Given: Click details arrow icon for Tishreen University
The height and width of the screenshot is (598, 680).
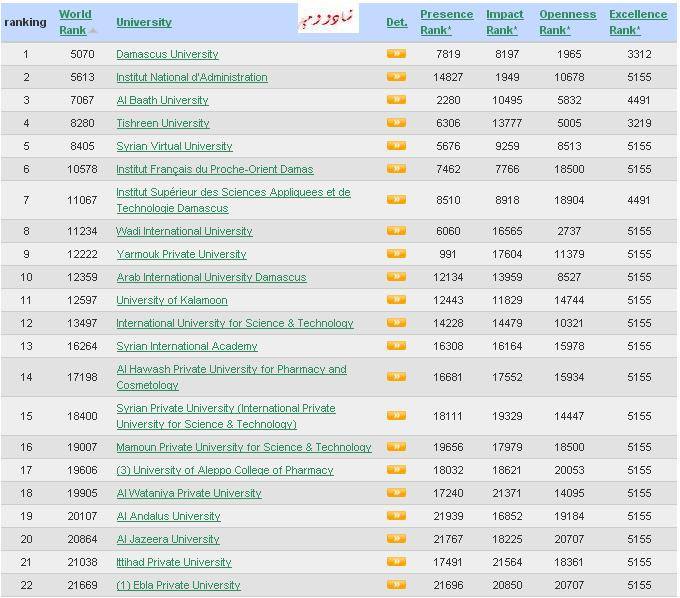Looking at the screenshot, I should click(x=396, y=123).
